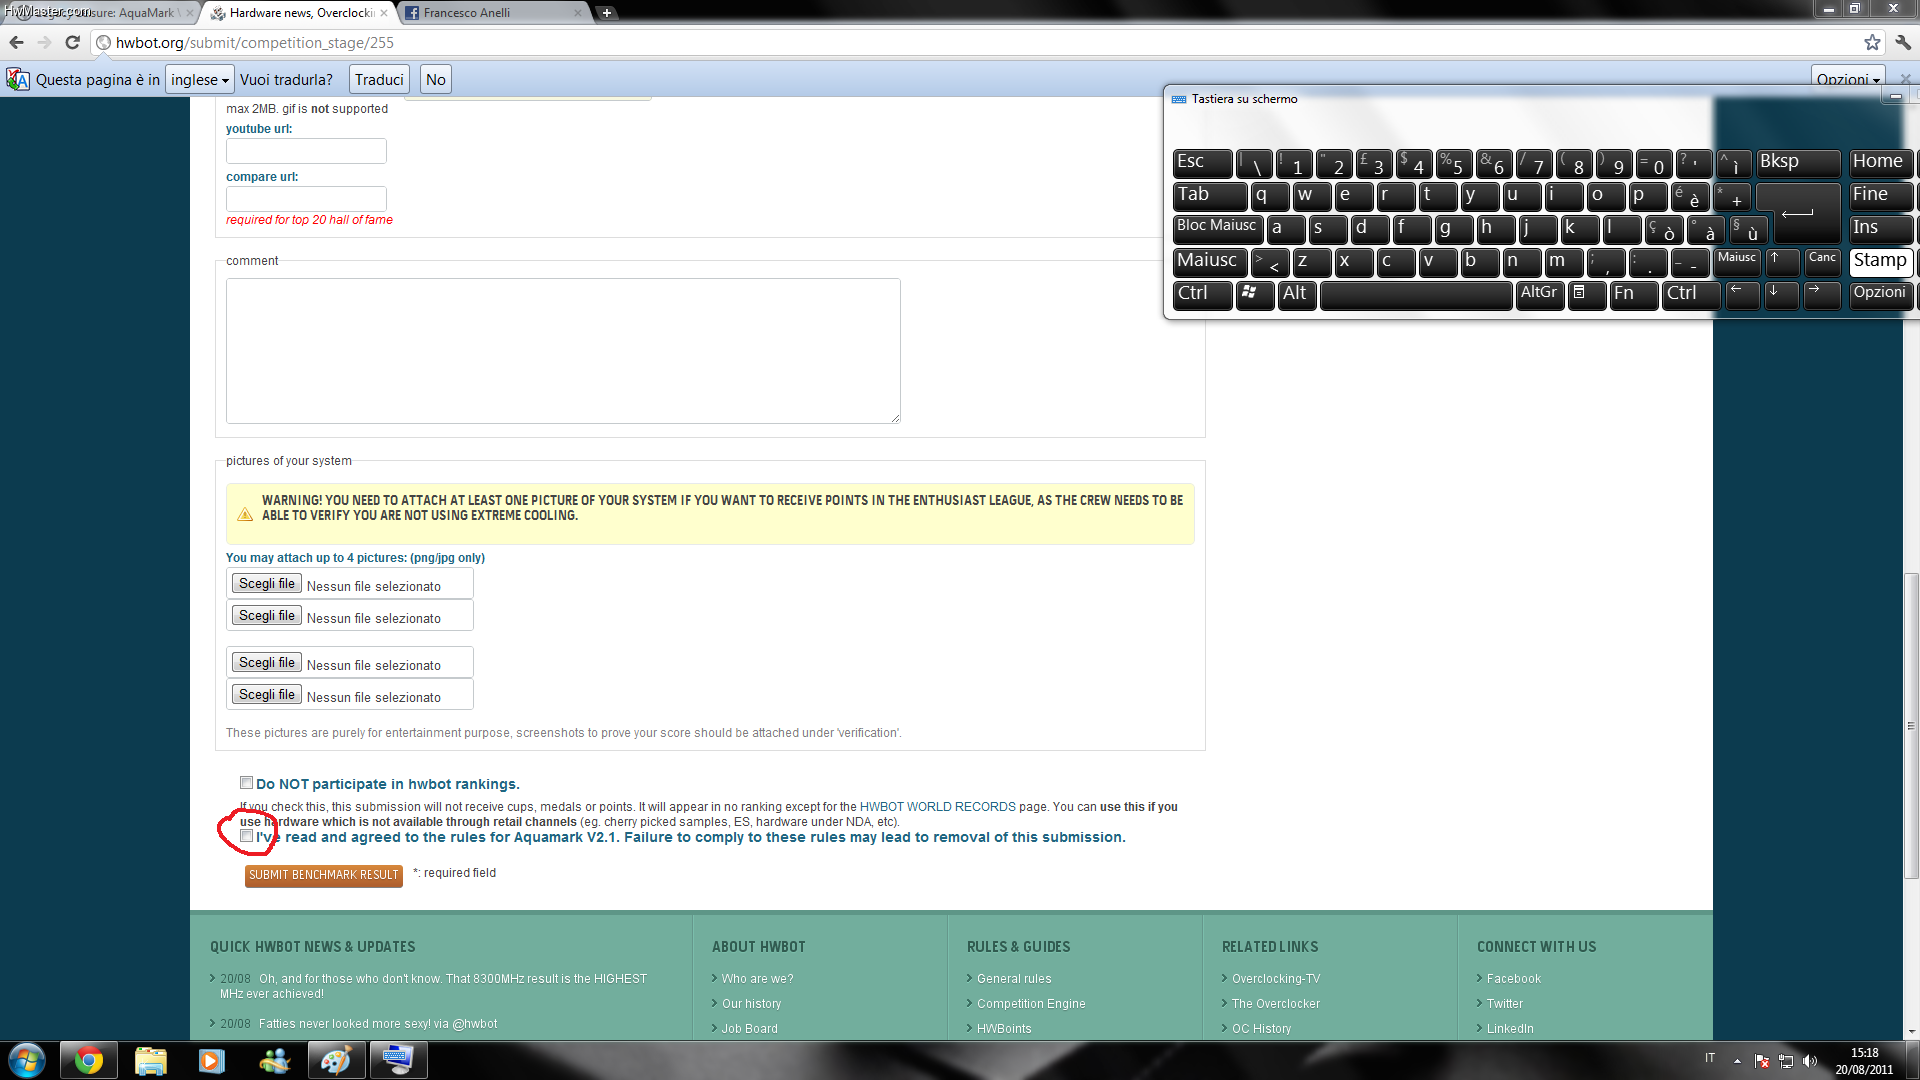The width and height of the screenshot is (1920, 1080).
Task: Open the Windows Start orb
Action: click(x=27, y=1060)
